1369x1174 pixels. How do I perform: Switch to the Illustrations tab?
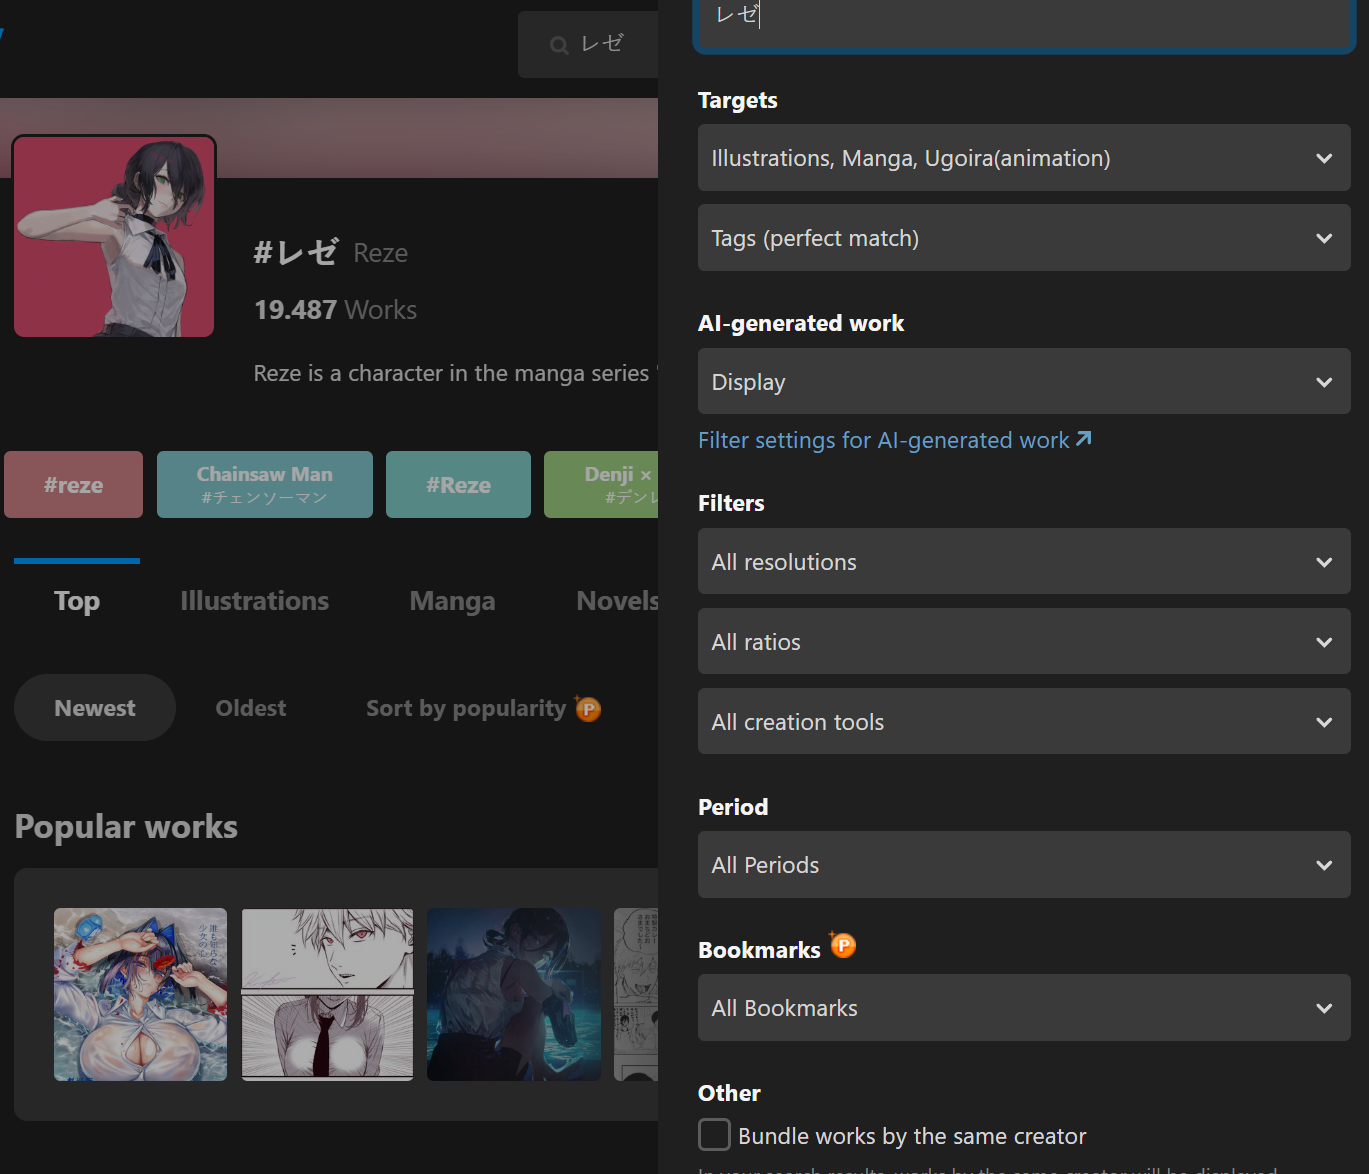point(255,601)
